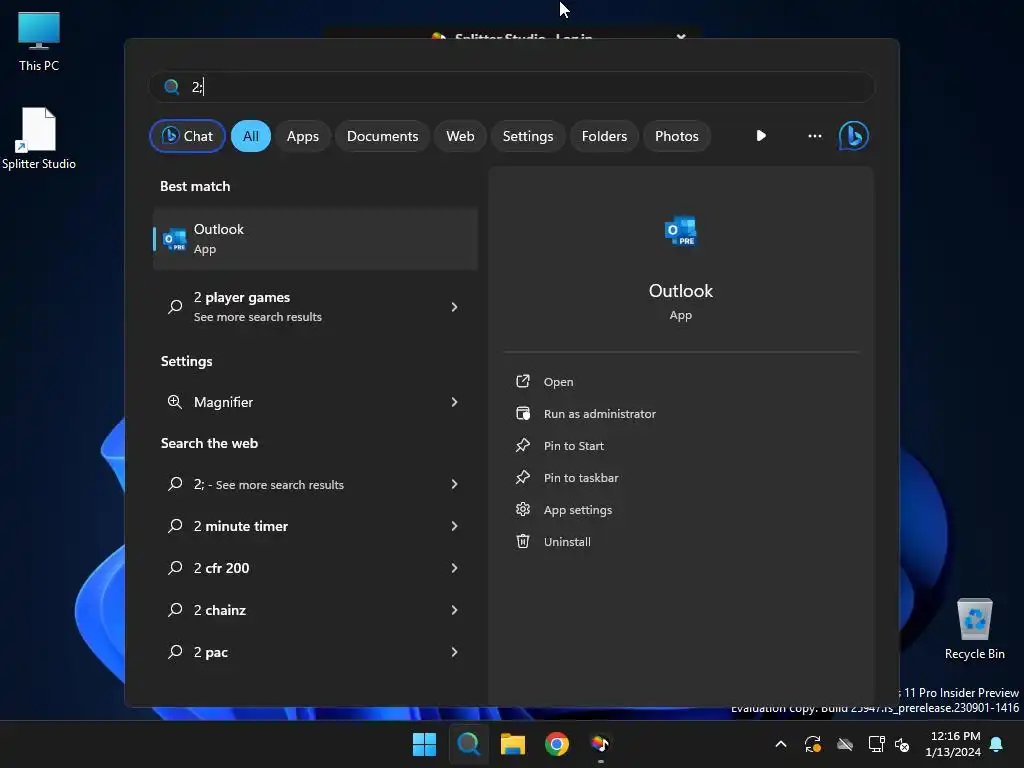
Task: Open the three-dot options menu
Action: pos(814,136)
